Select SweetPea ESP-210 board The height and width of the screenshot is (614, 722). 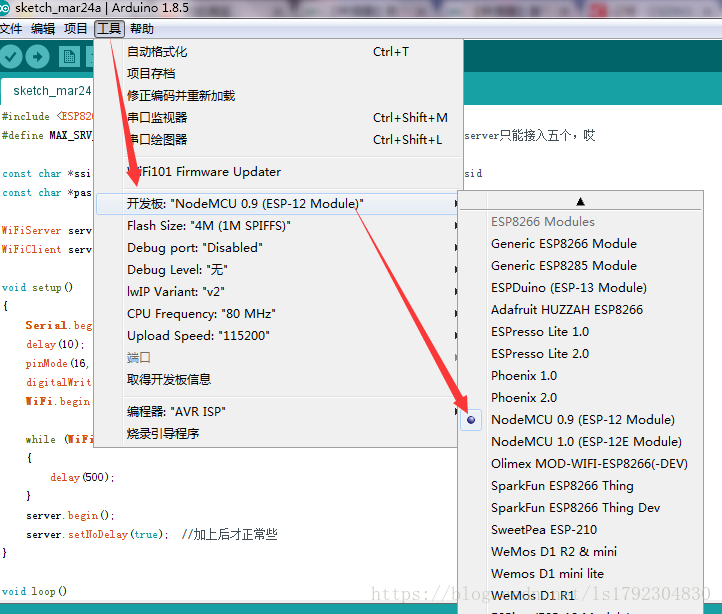coord(544,530)
